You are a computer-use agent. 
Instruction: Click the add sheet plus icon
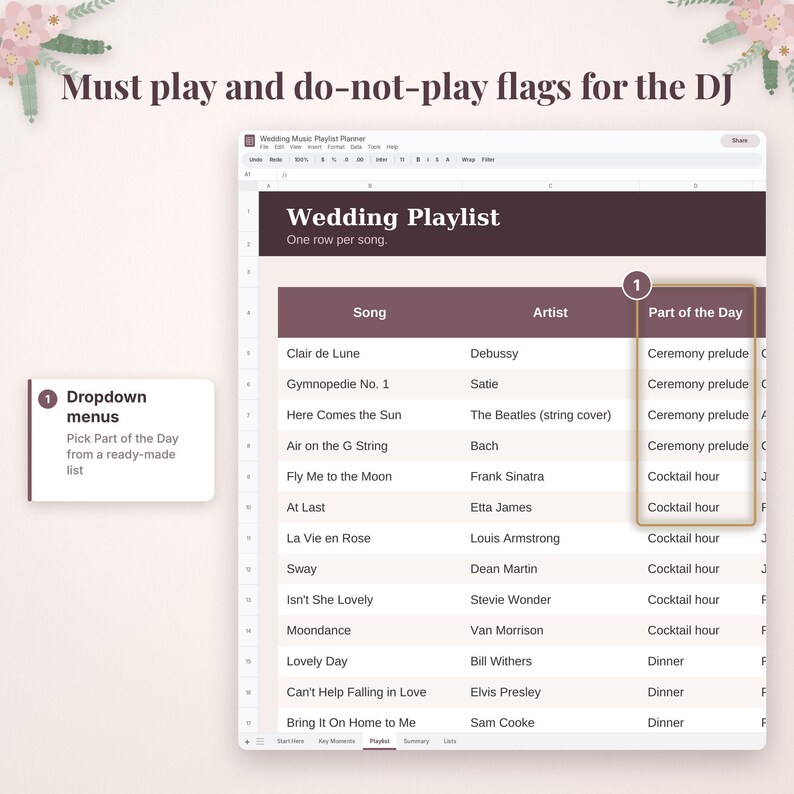tap(247, 741)
